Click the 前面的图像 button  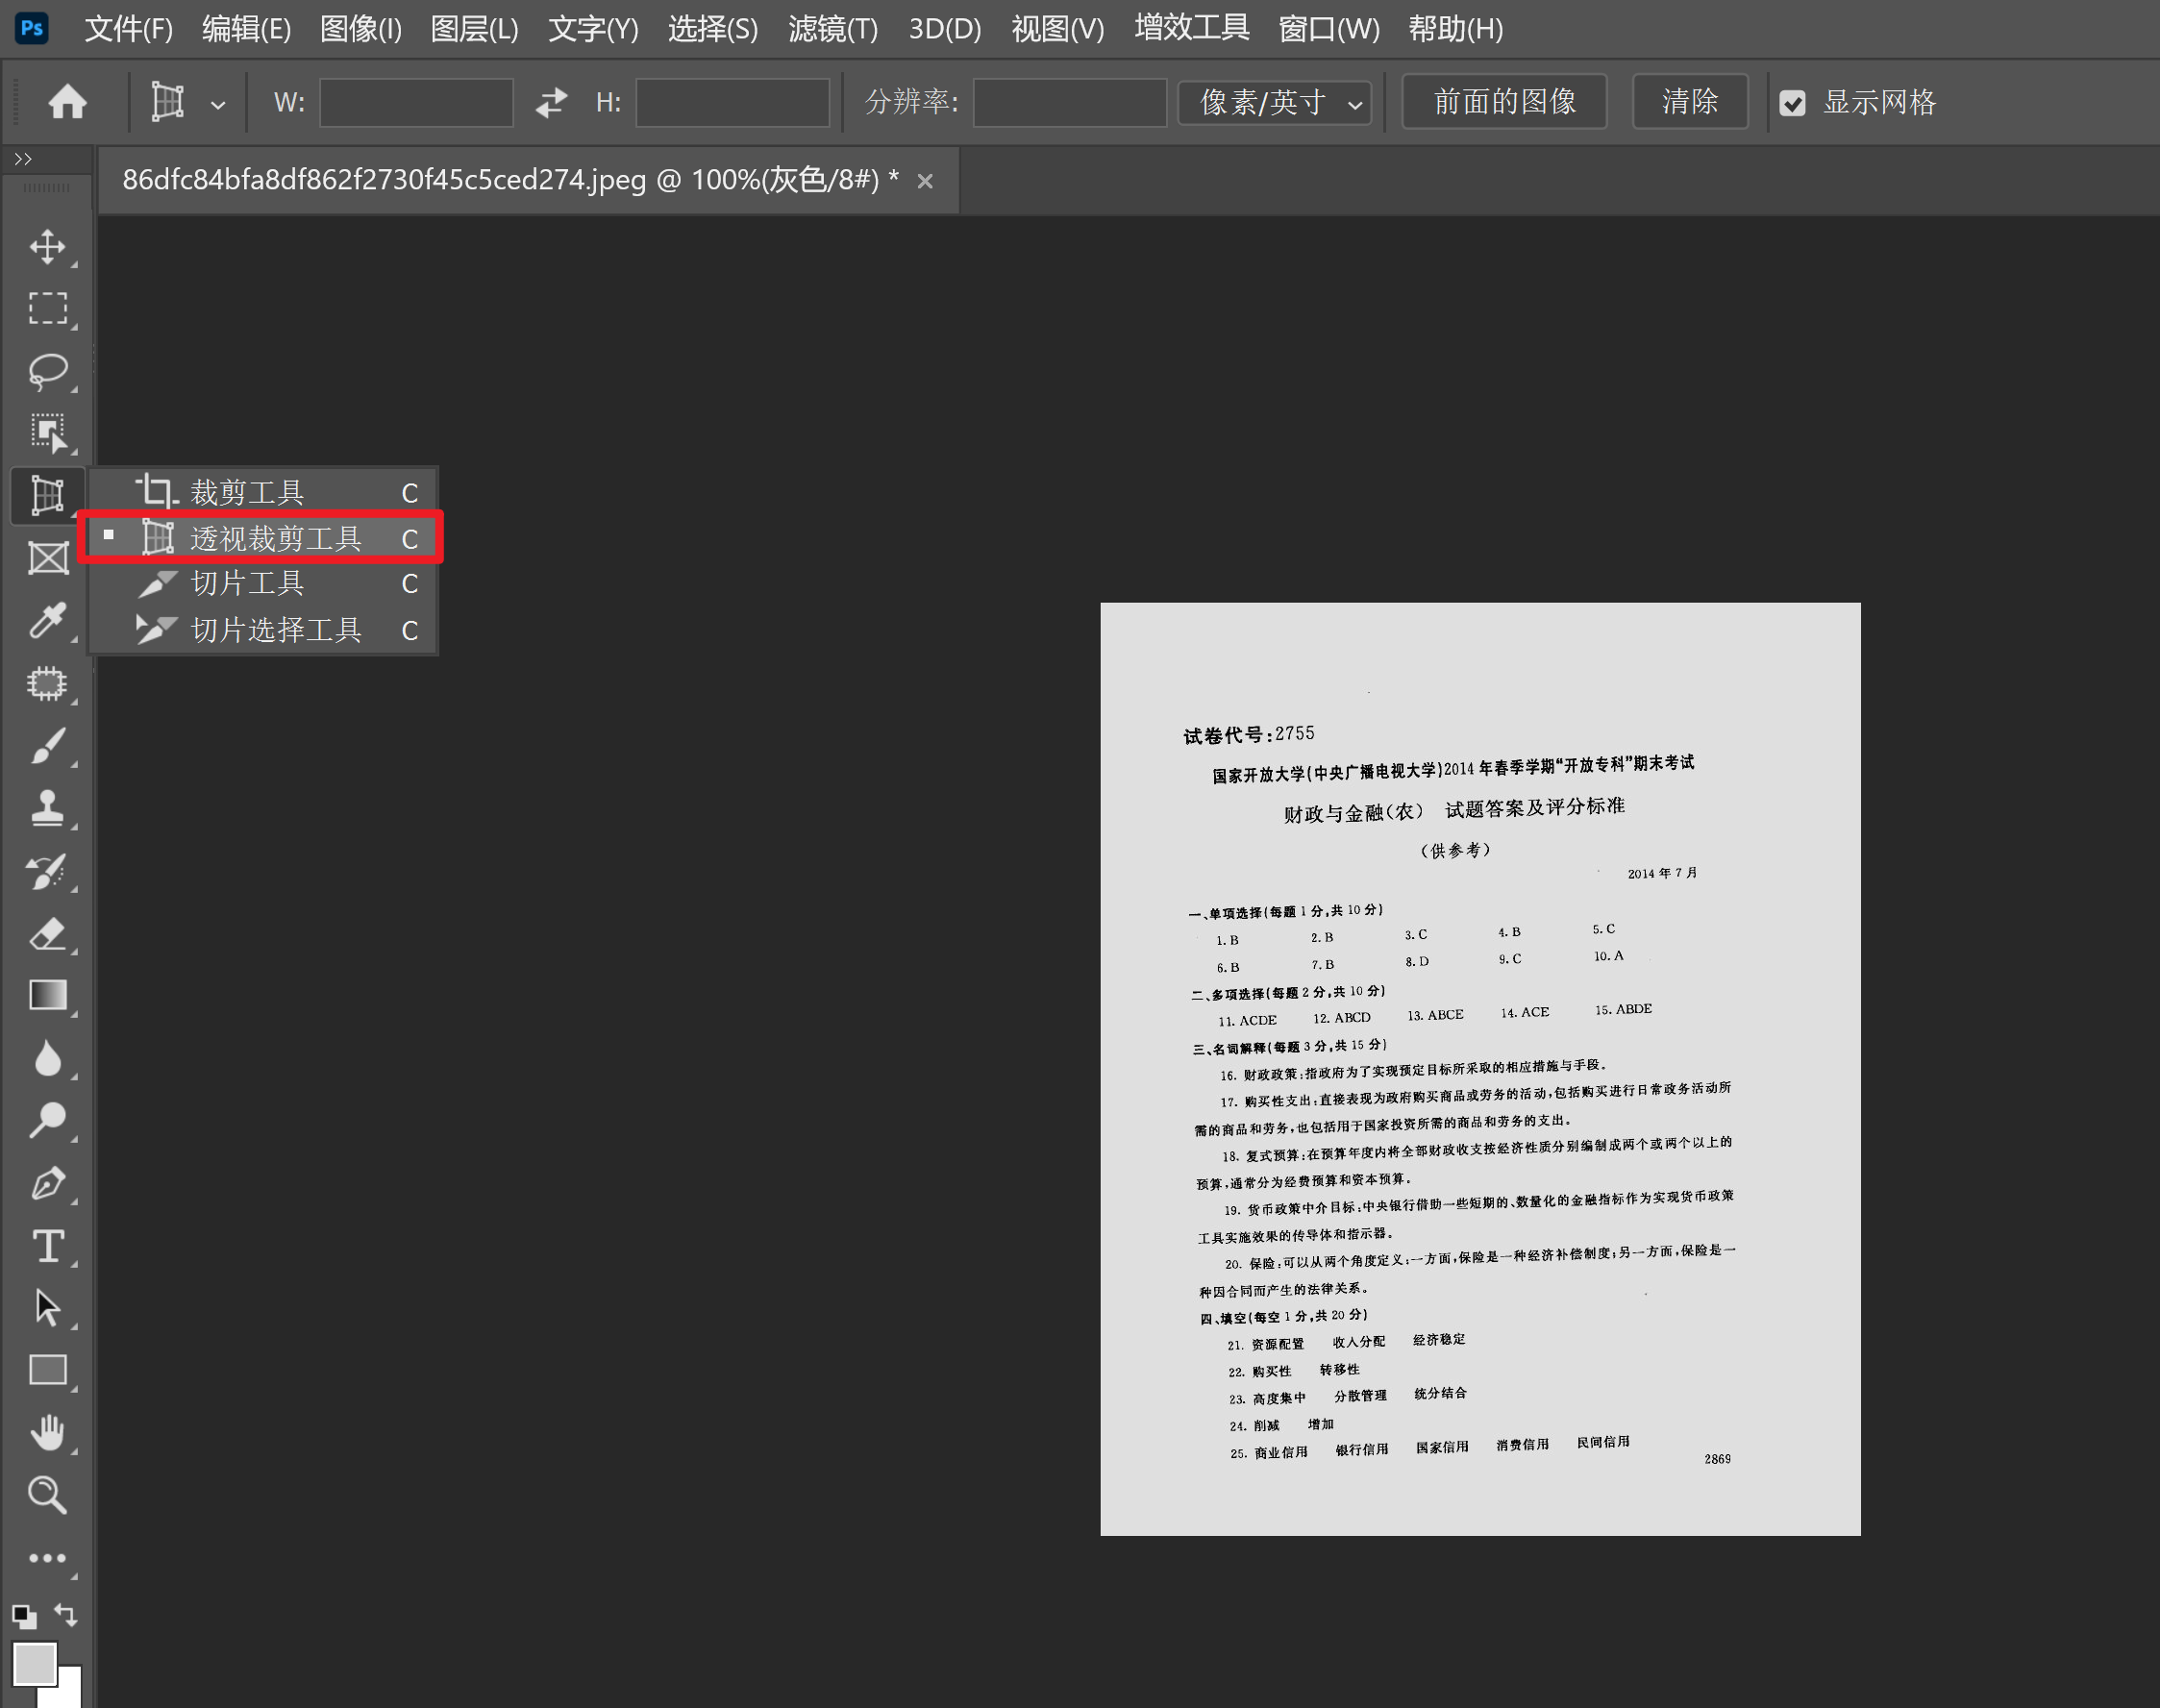pos(1503,102)
